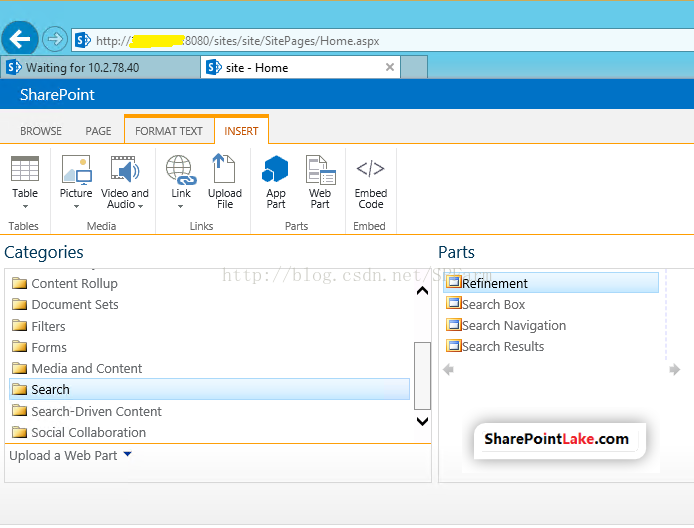
Task: Select the 'site - Home' browser tab
Action: pyautogui.click(x=300, y=67)
